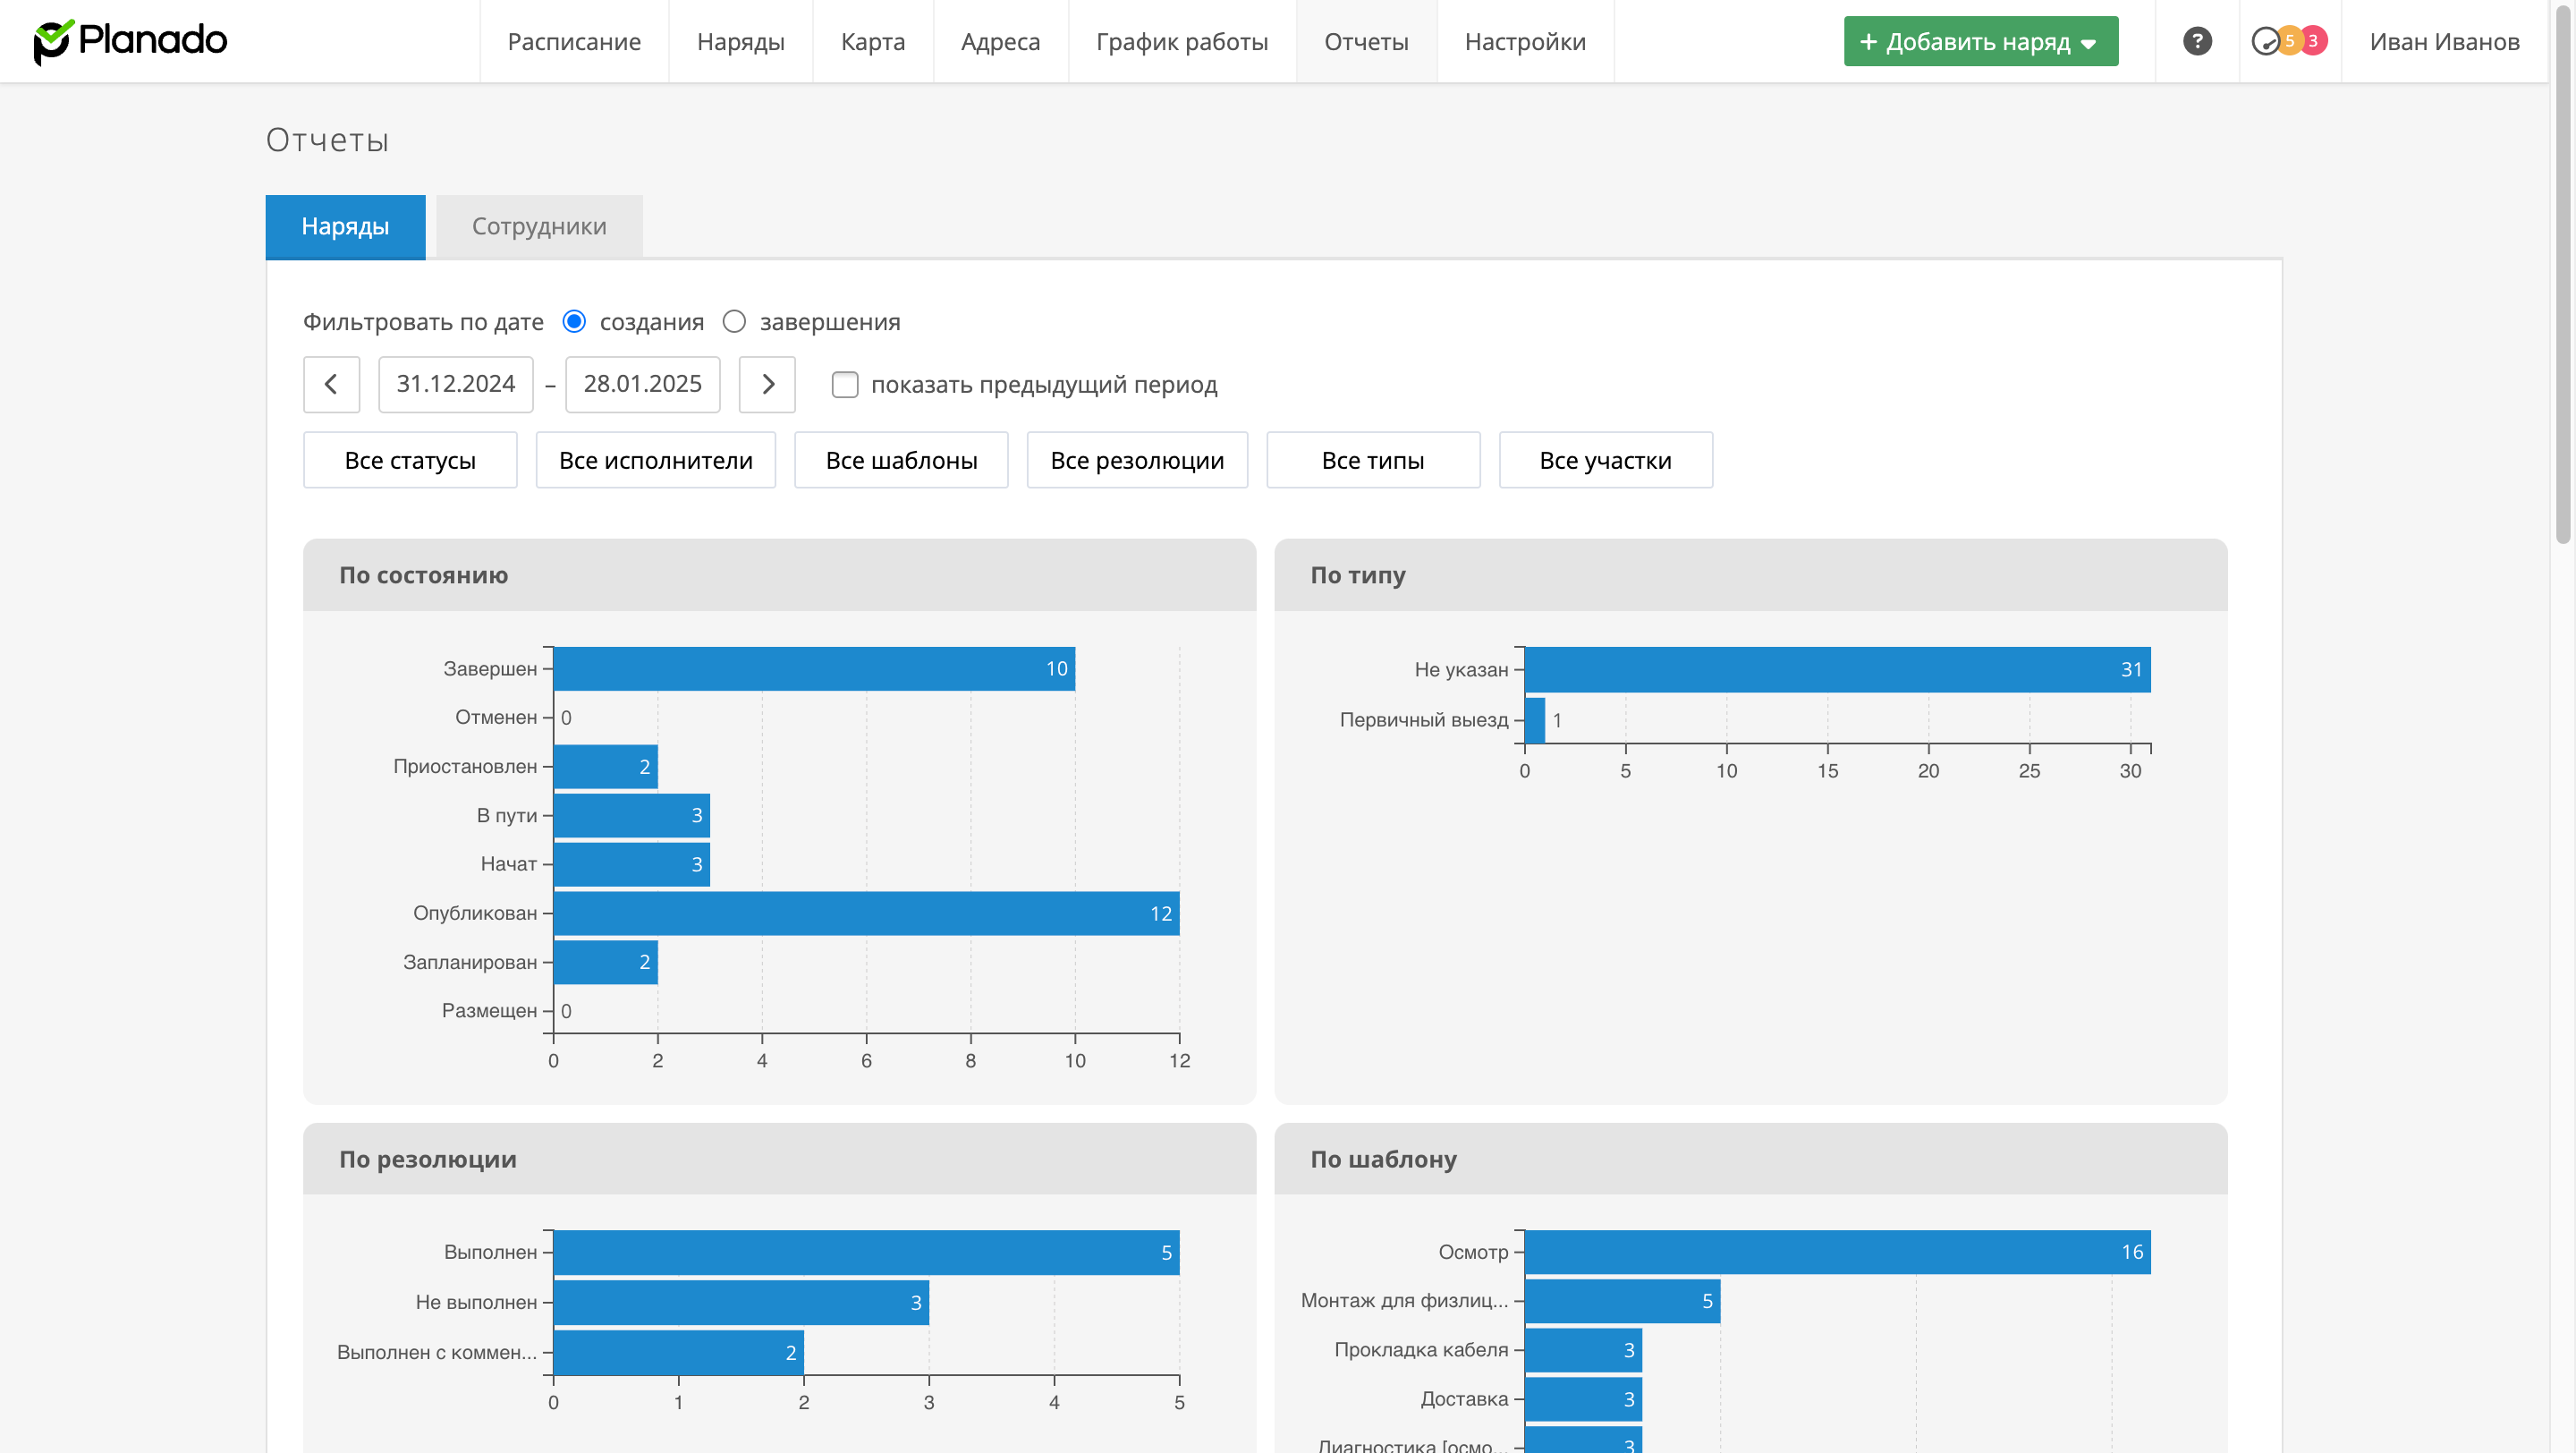
Task: Click the caret on Добавить наряд button
Action: 2088,43
